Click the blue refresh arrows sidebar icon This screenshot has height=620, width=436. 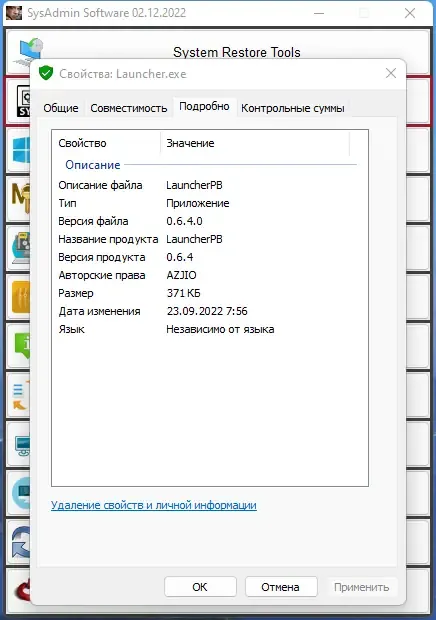21,542
